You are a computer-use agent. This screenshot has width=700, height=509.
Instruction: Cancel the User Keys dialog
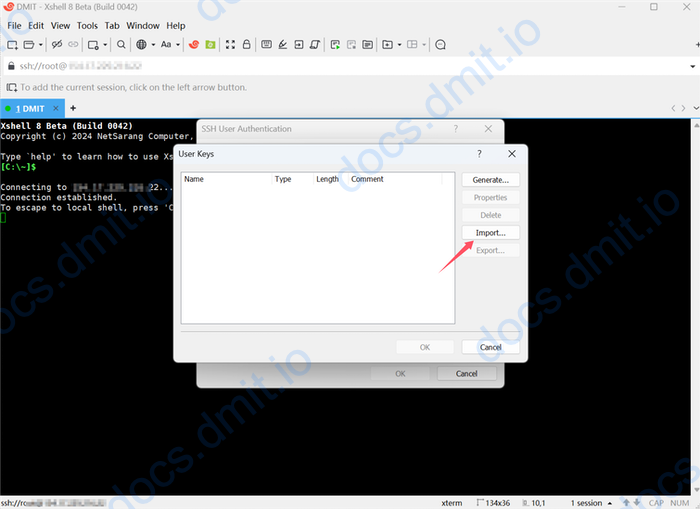click(x=490, y=347)
